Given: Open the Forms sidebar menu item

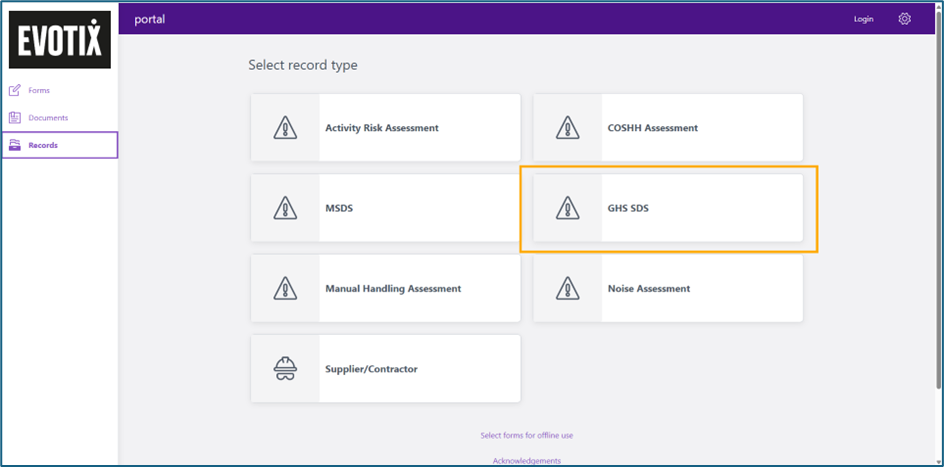Looking at the screenshot, I should point(39,90).
